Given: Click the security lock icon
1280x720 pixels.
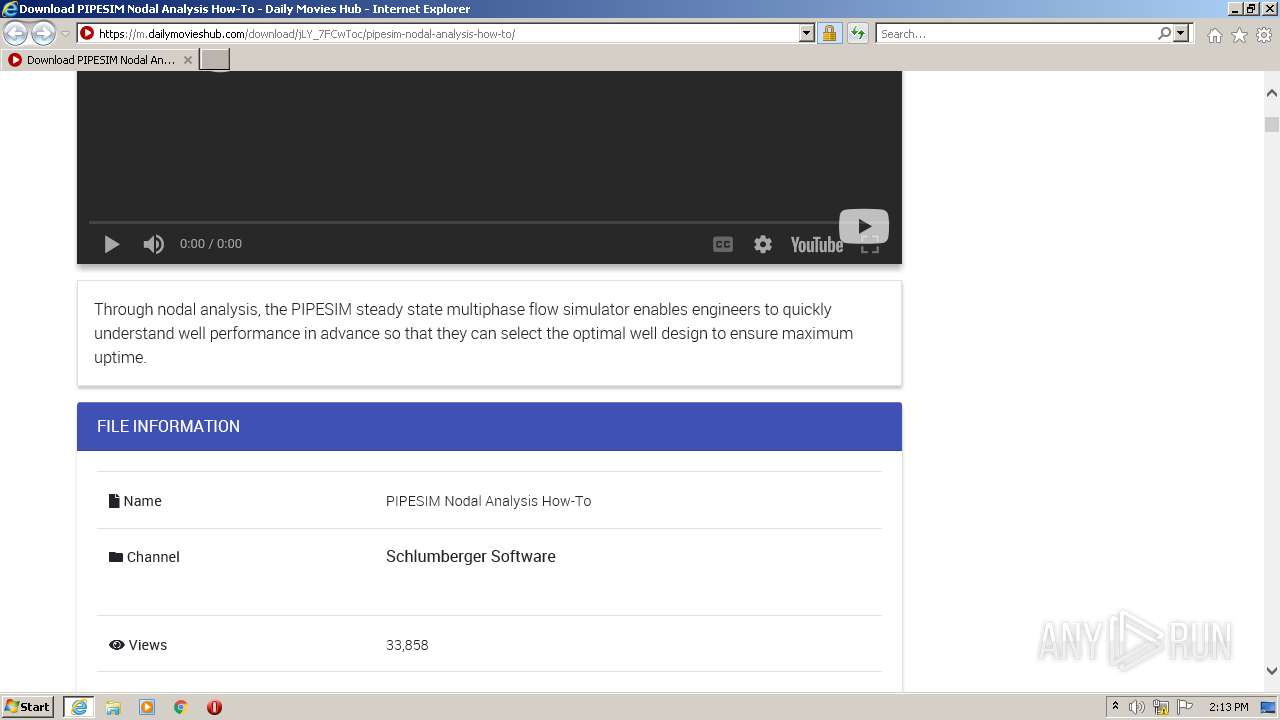Looking at the screenshot, I should pos(829,33).
